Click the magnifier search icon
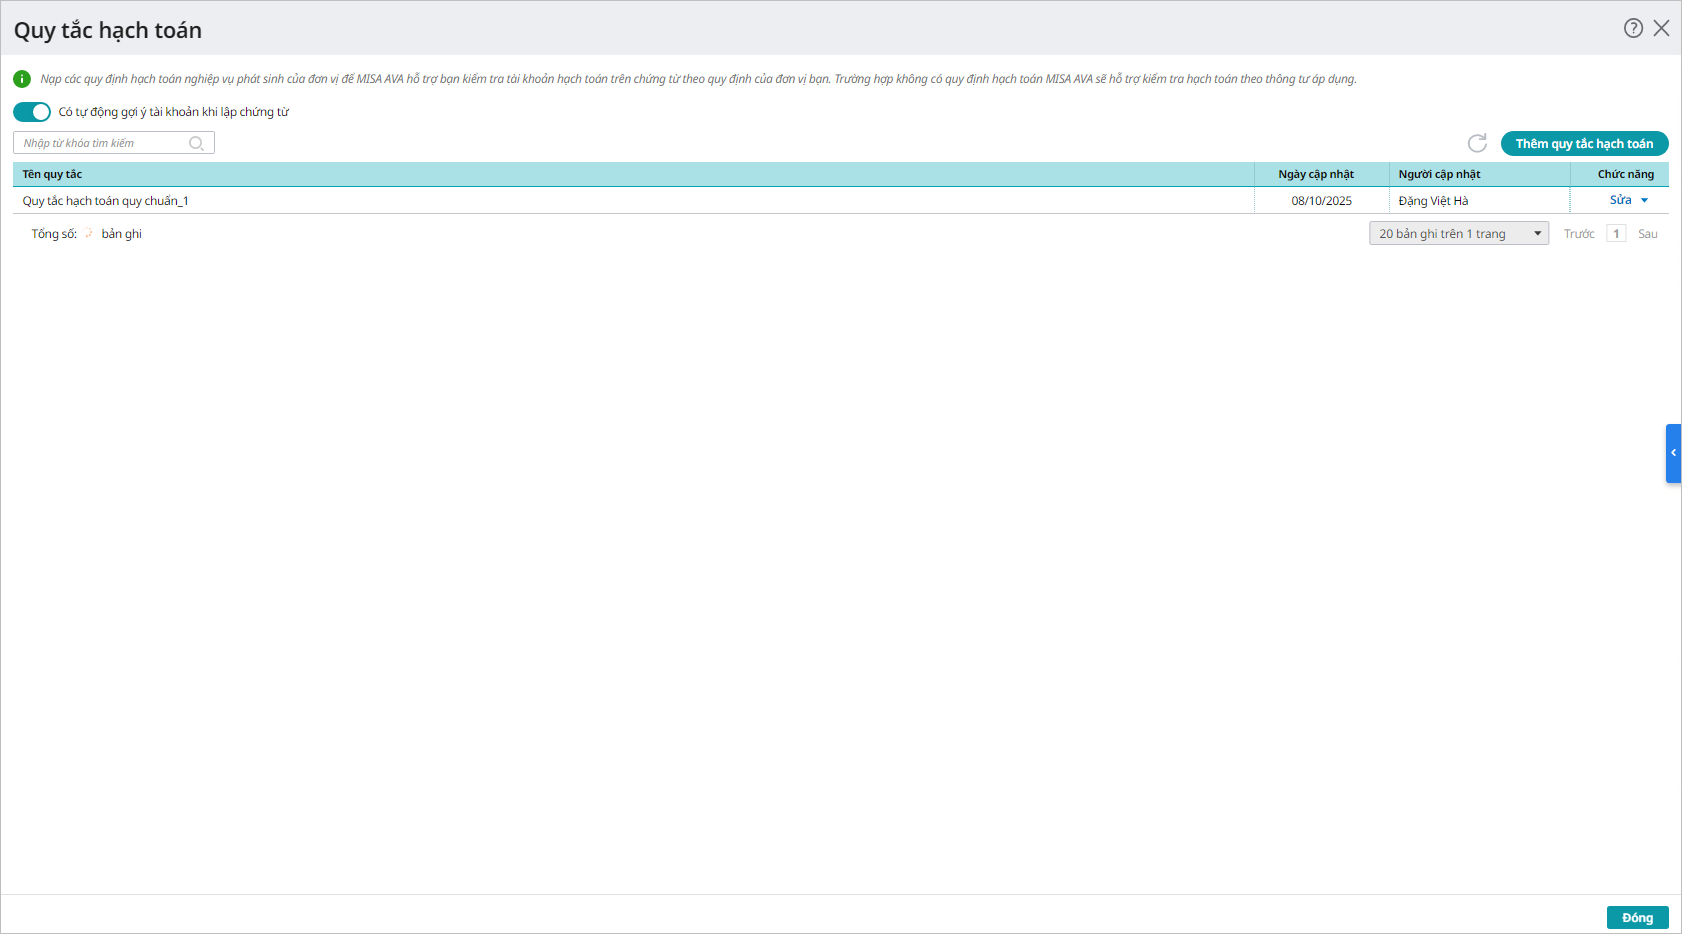This screenshot has height=934, width=1682. pyautogui.click(x=197, y=143)
